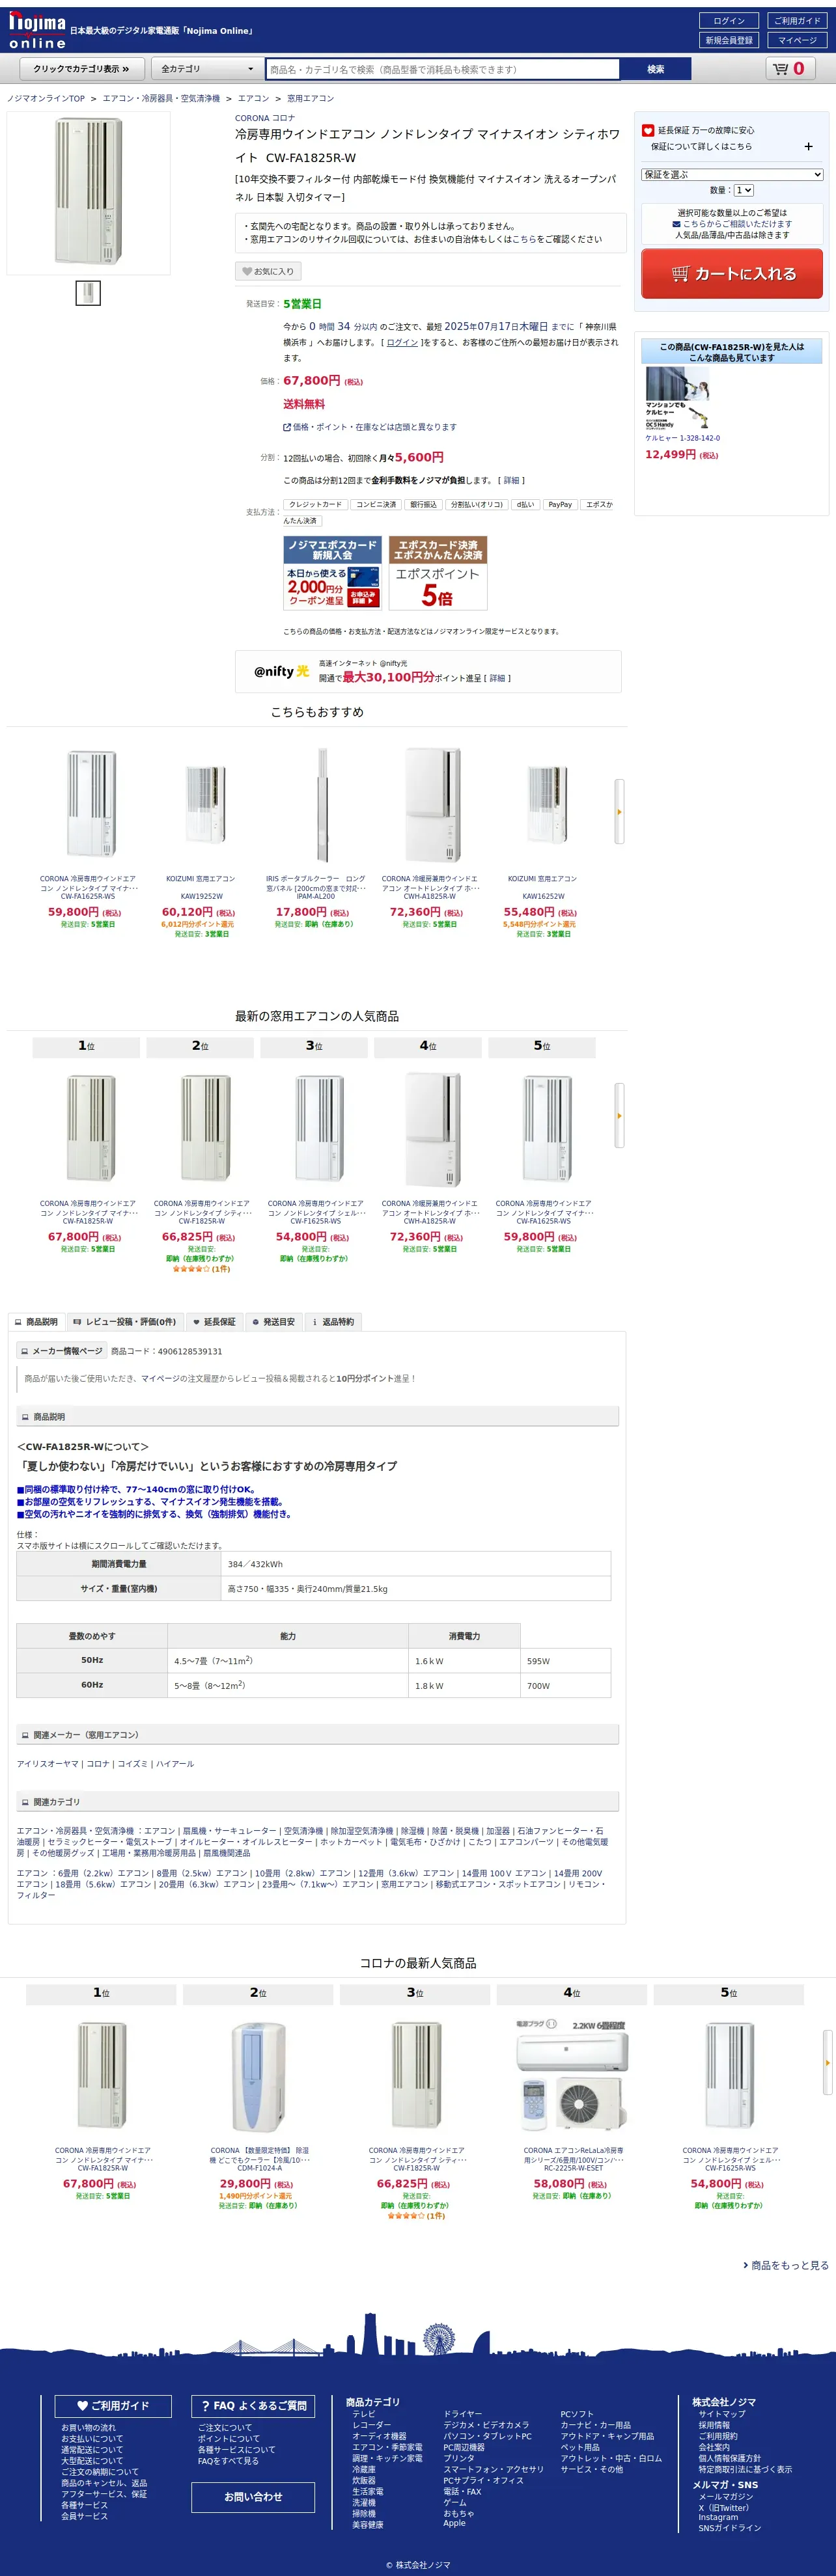This screenshot has height=2576, width=836.
Task: Open 商品をもっと見る link
Action: pos(786,2265)
